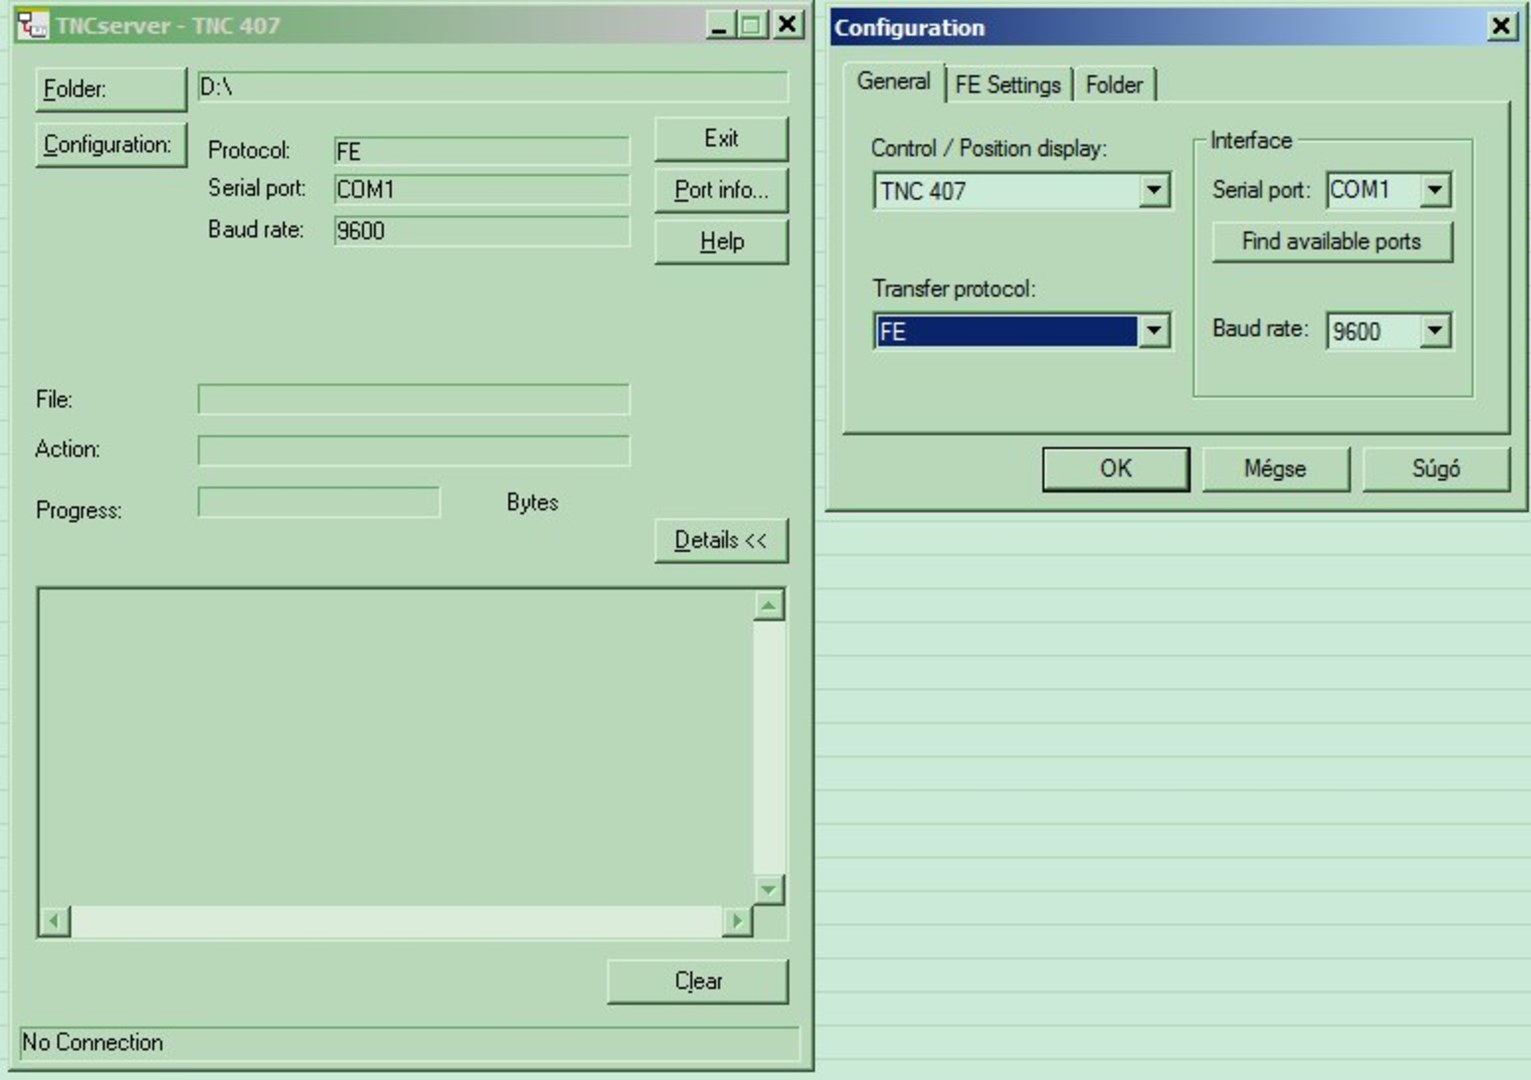Select the General tab

pyautogui.click(x=893, y=82)
